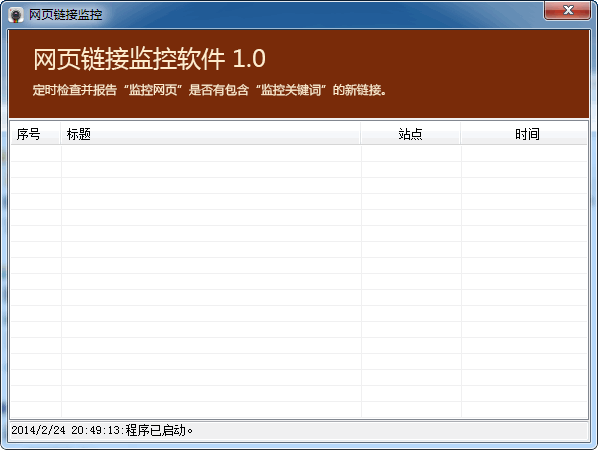Click the camera app icon in title bar
The width and height of the screenshot is (598, 450).
(x=16, y=15)
